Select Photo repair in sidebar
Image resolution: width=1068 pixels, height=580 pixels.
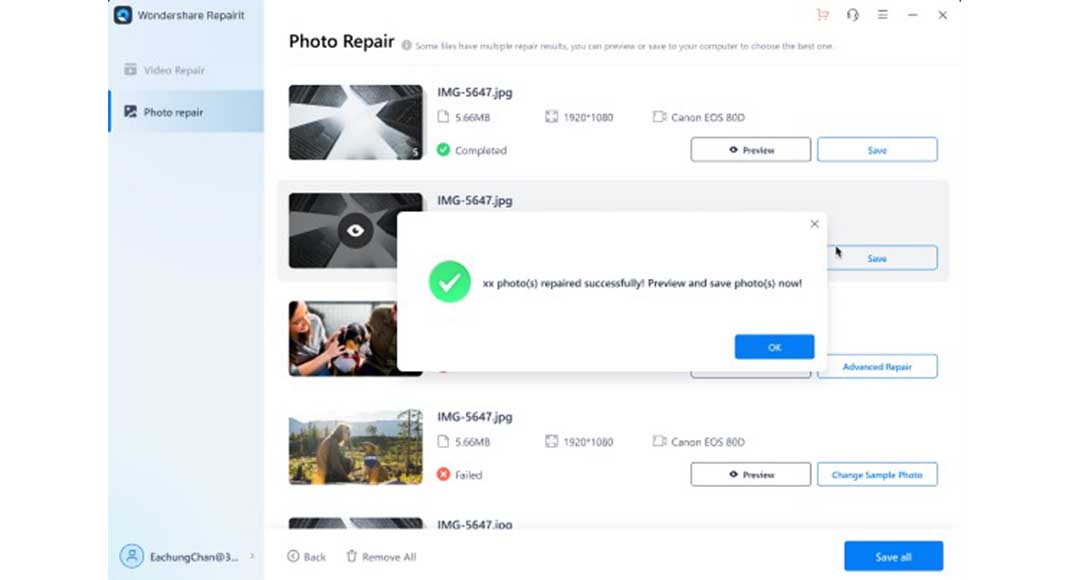pyautogui.click(x=186, y=112)
